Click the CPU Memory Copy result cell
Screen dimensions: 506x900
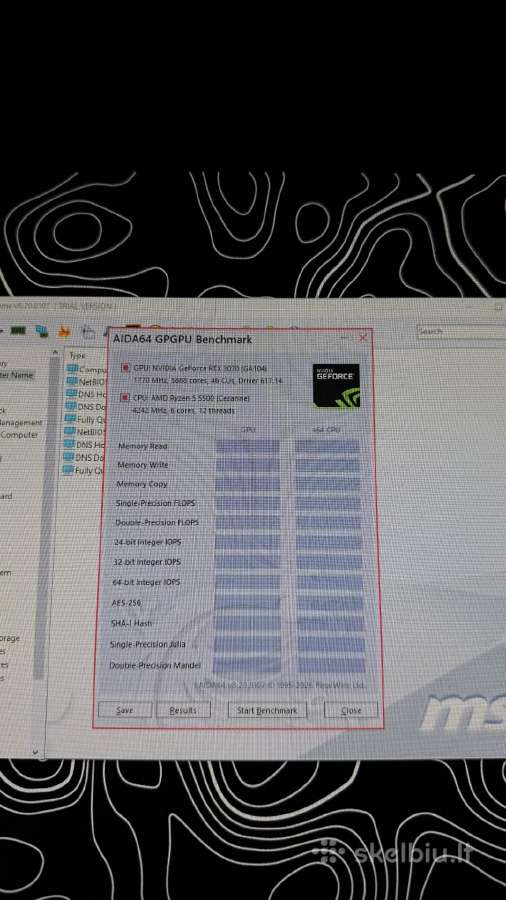click(328, 484)
